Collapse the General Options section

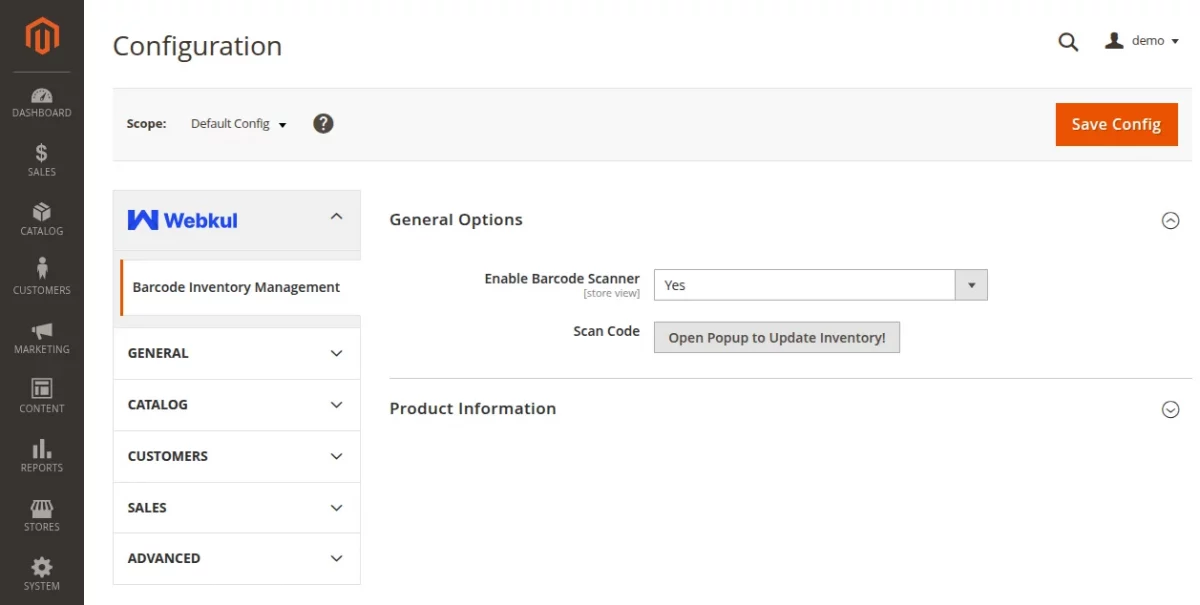tap(1170, 220)
